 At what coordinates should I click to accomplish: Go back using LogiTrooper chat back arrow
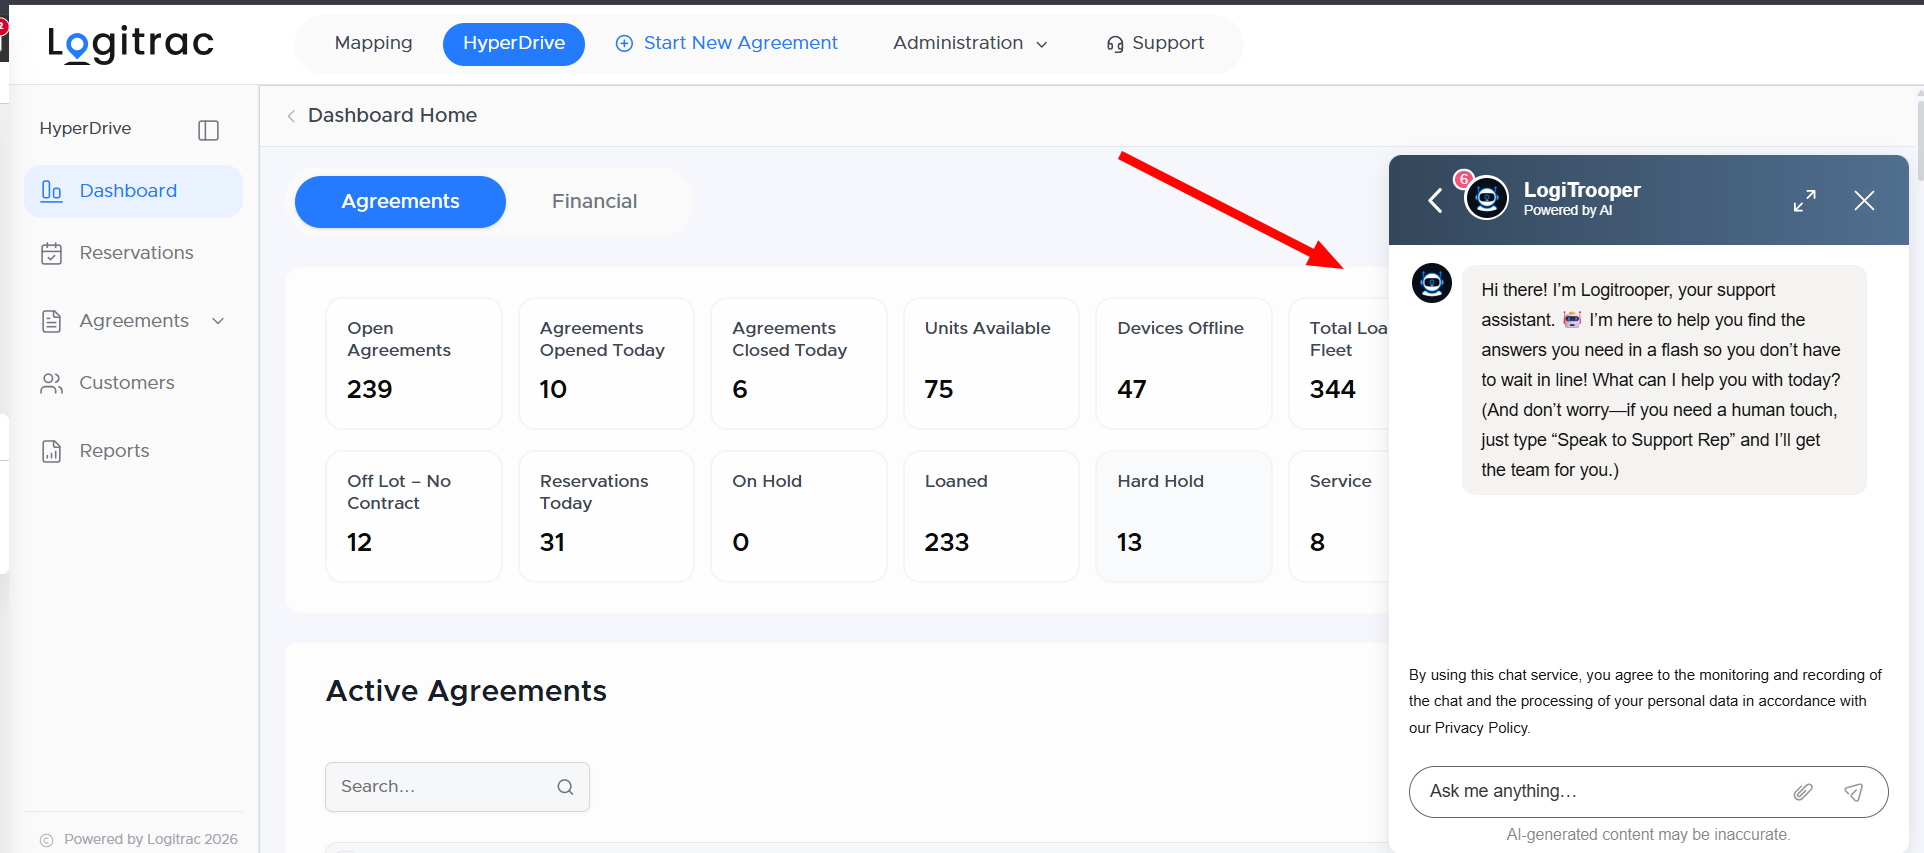[1435, 201]
